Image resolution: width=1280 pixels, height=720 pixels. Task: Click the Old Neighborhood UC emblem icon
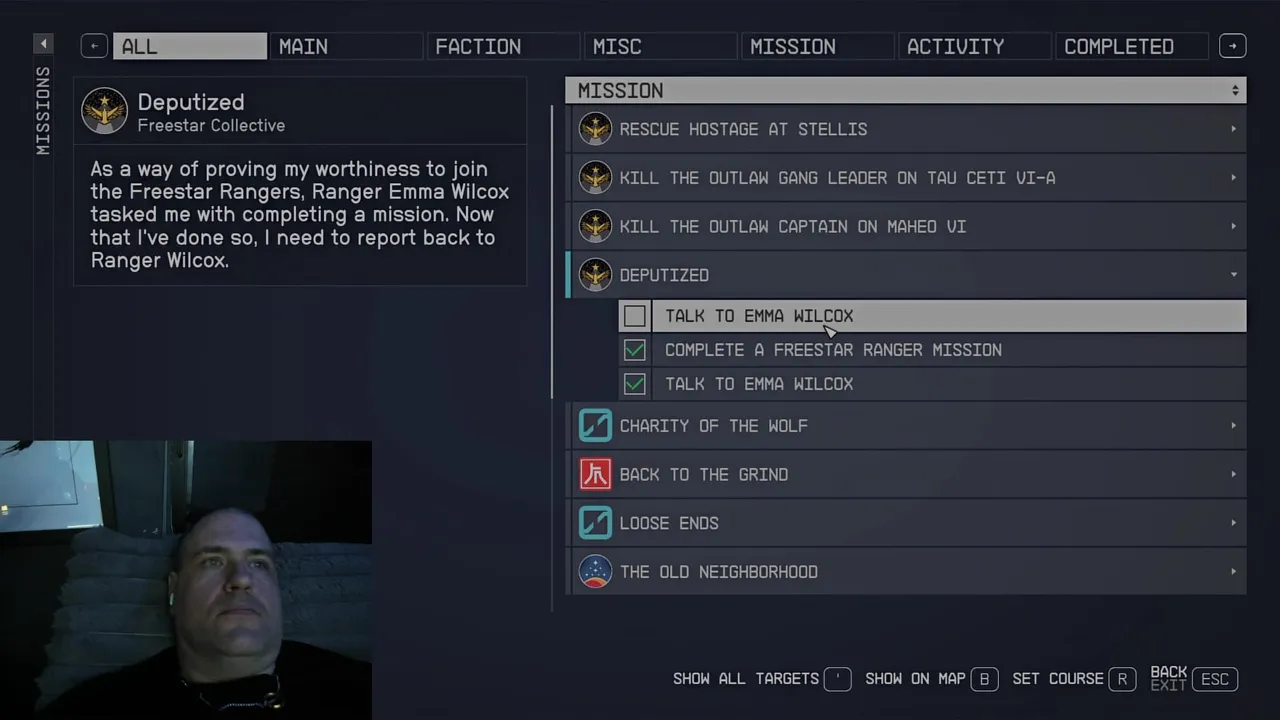point(595,572)
